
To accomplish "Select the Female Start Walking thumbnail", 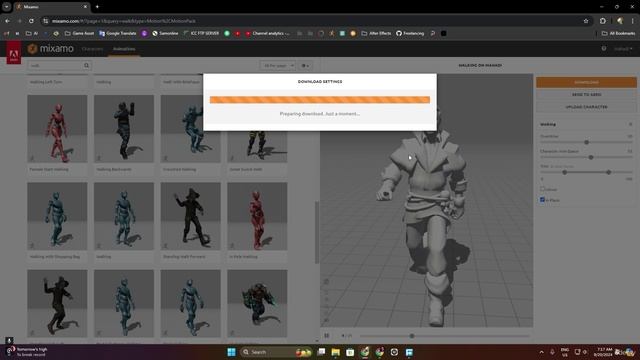I will pyautogui.click(x=57, y=129).
